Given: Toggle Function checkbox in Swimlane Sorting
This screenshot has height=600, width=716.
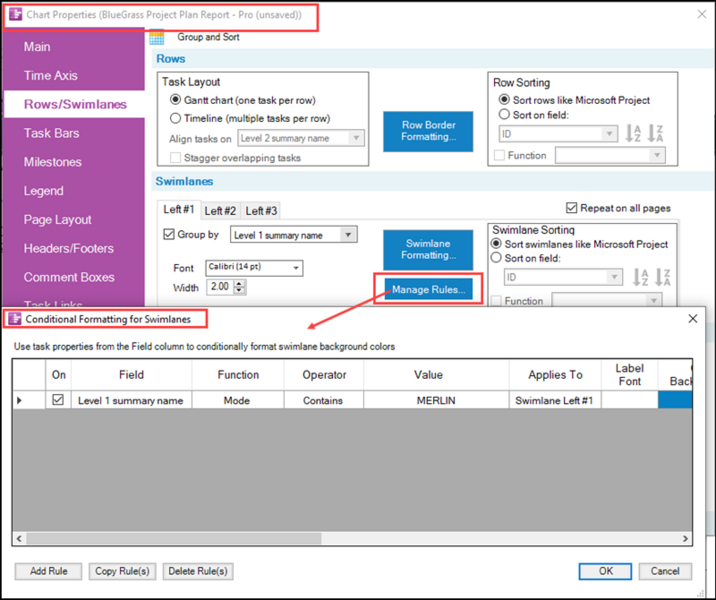Looking at the screenshot, I should (x=495, y=301).
